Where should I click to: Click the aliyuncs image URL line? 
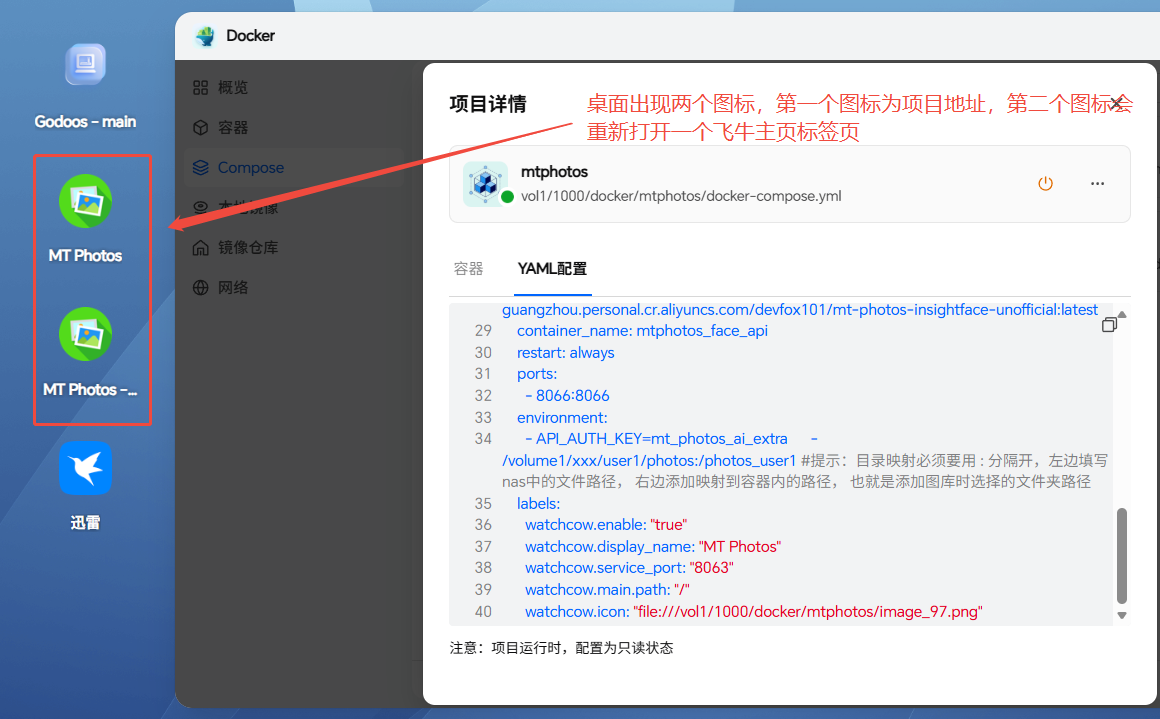coord(800,310)
